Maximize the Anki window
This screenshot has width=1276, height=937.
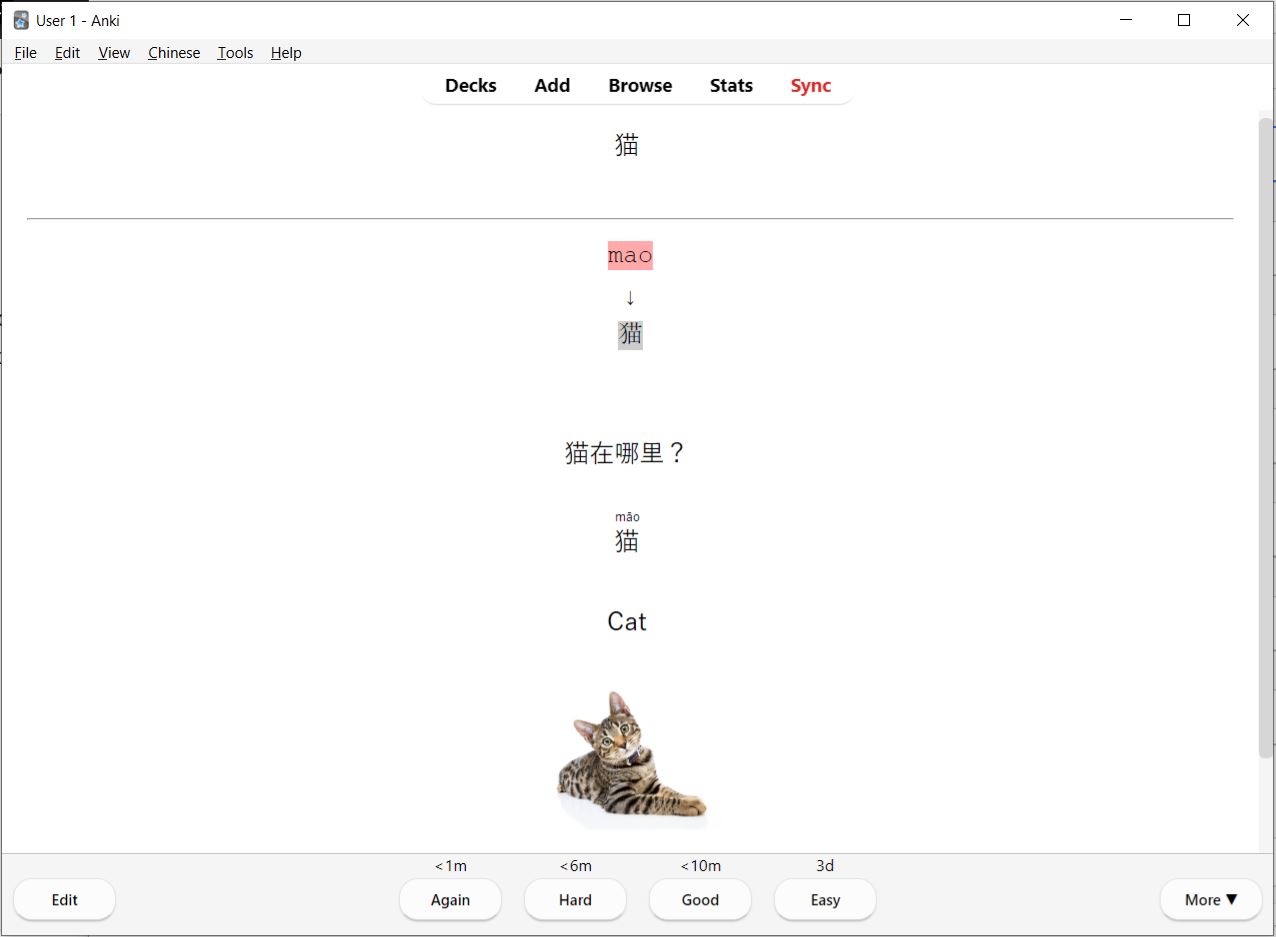1184,20
